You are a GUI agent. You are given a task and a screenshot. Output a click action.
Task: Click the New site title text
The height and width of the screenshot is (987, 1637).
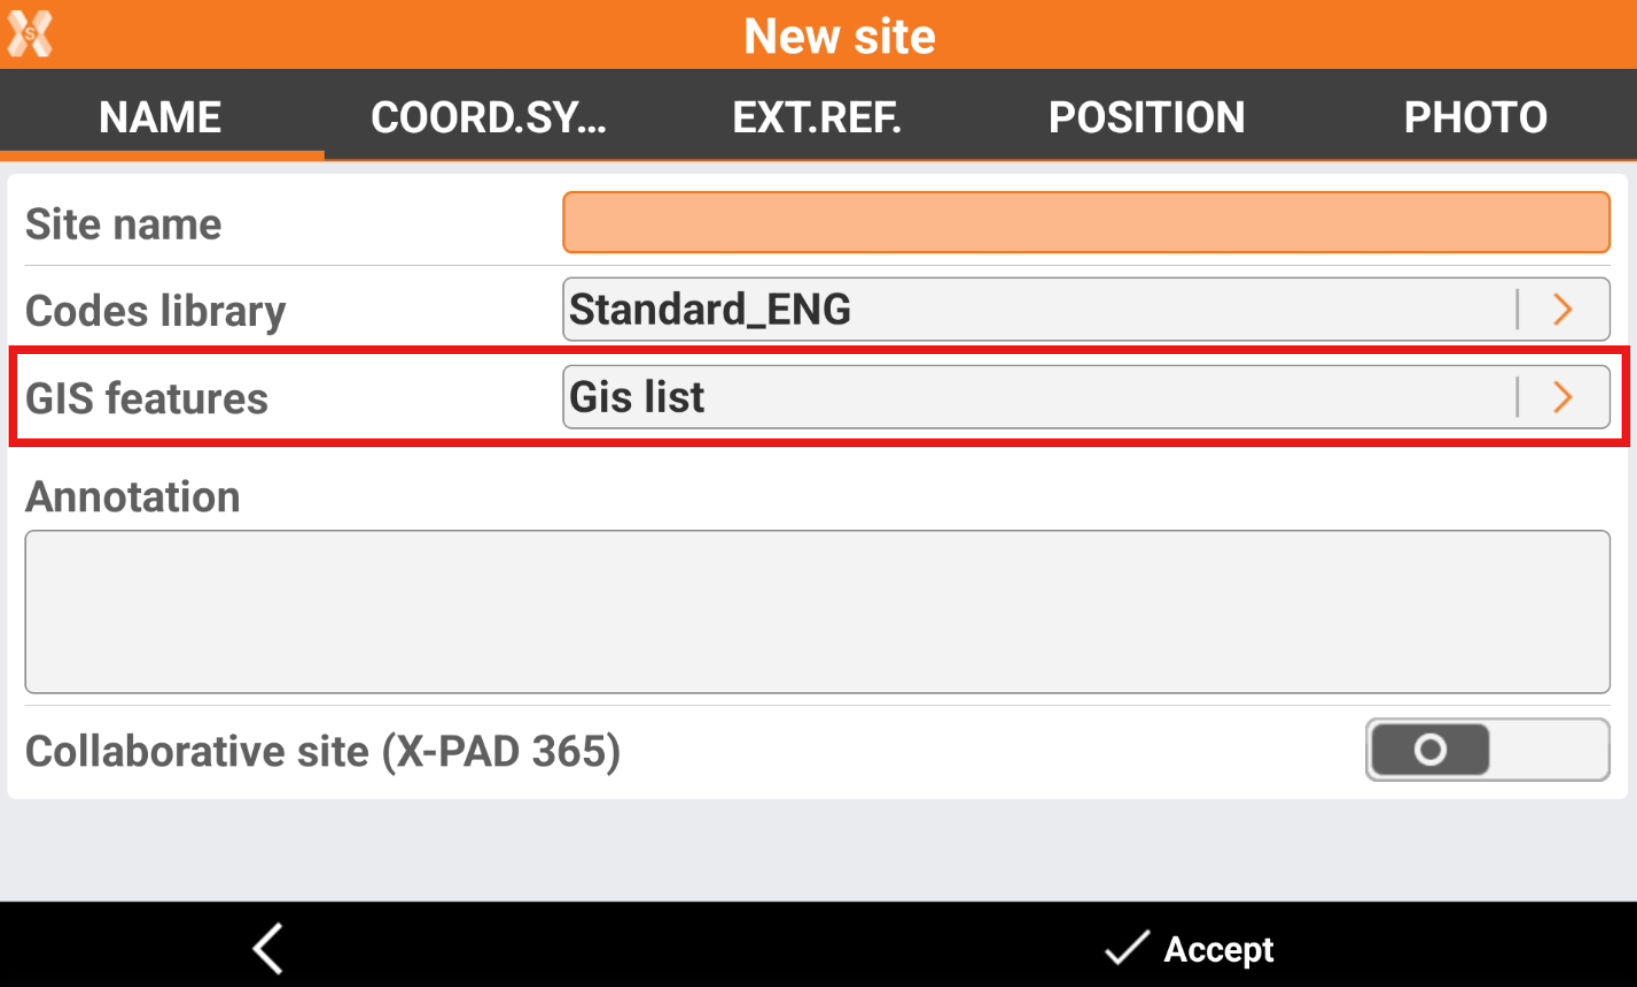[839, 36]
